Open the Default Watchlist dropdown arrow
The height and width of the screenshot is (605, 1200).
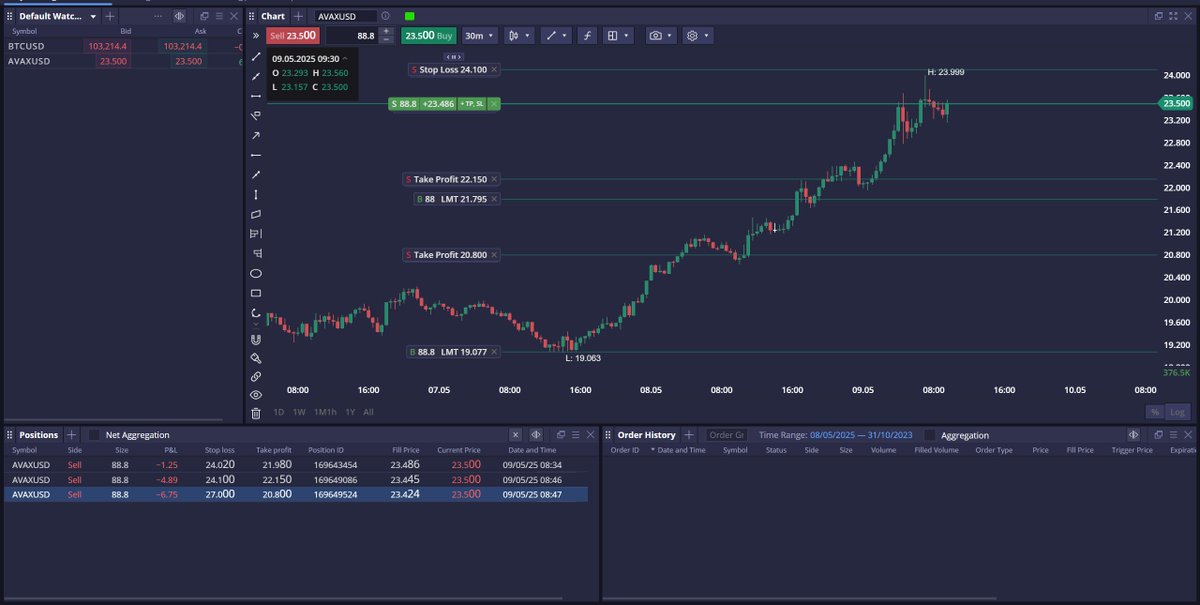pyautogui.click(x=93, y=17)
